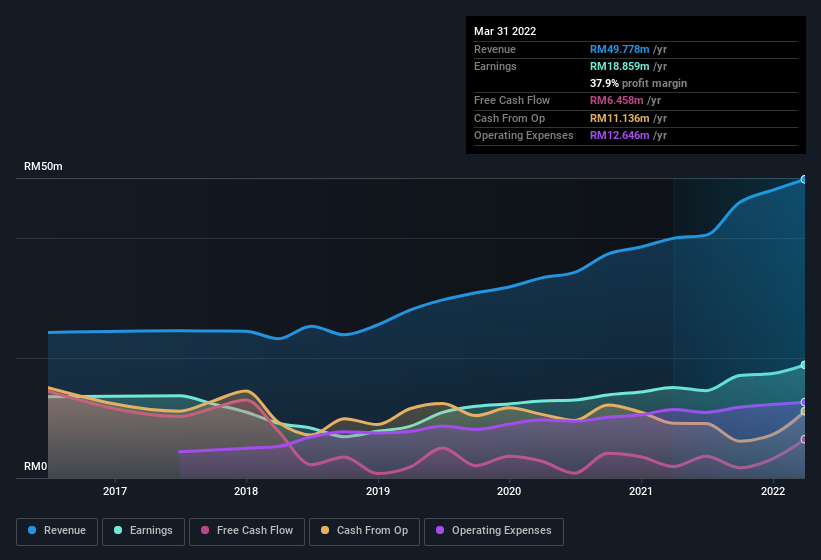Click the Mar 31 2022 tooltip date
821x560 pixels.
click(505, 31)
